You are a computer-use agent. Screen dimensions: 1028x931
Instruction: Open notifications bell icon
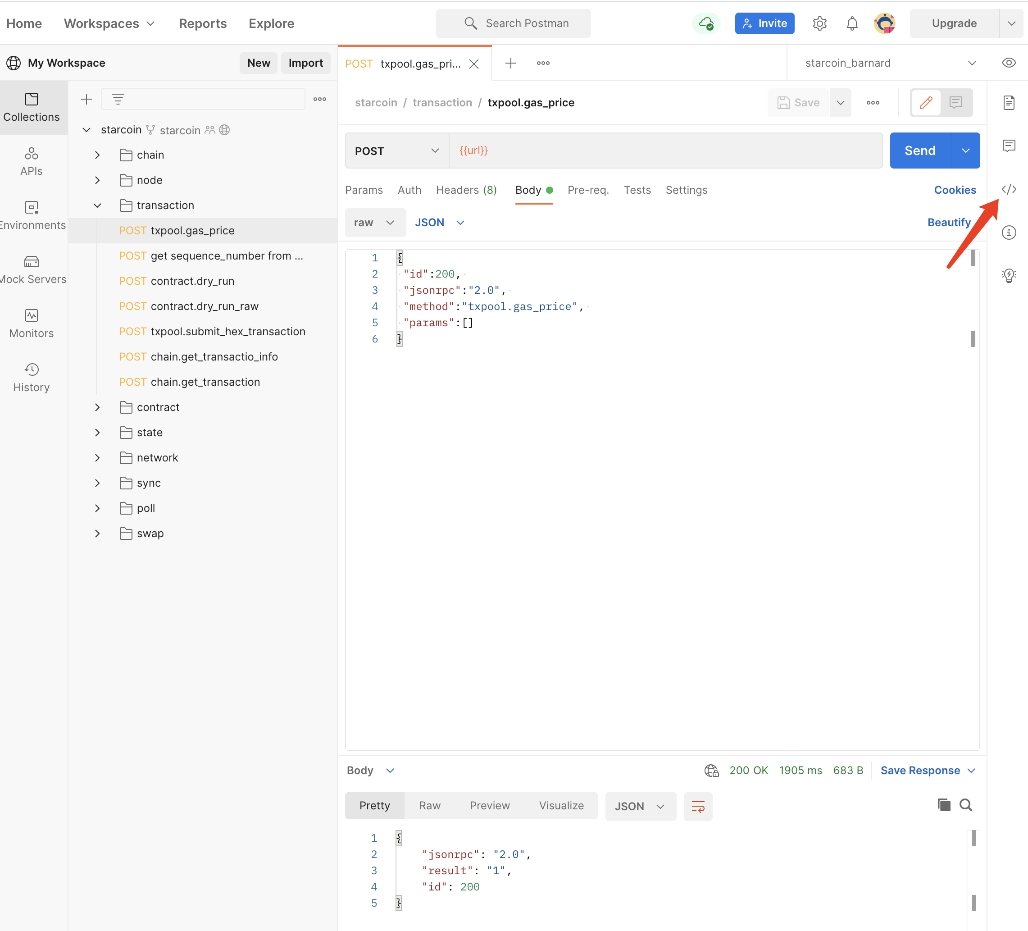(x=852, y=24)
